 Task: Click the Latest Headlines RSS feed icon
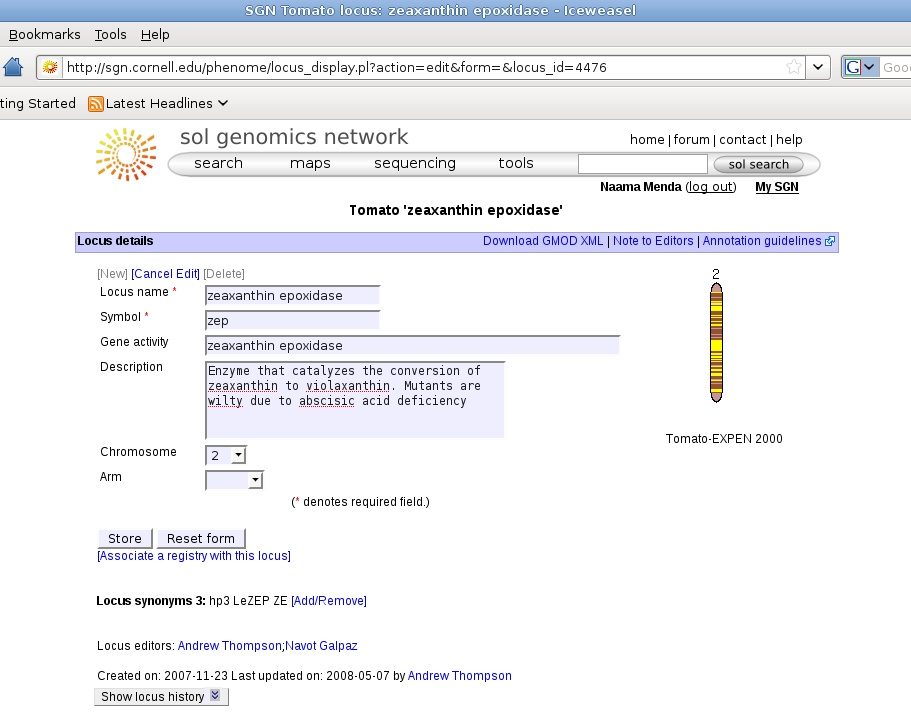point(96,103)
